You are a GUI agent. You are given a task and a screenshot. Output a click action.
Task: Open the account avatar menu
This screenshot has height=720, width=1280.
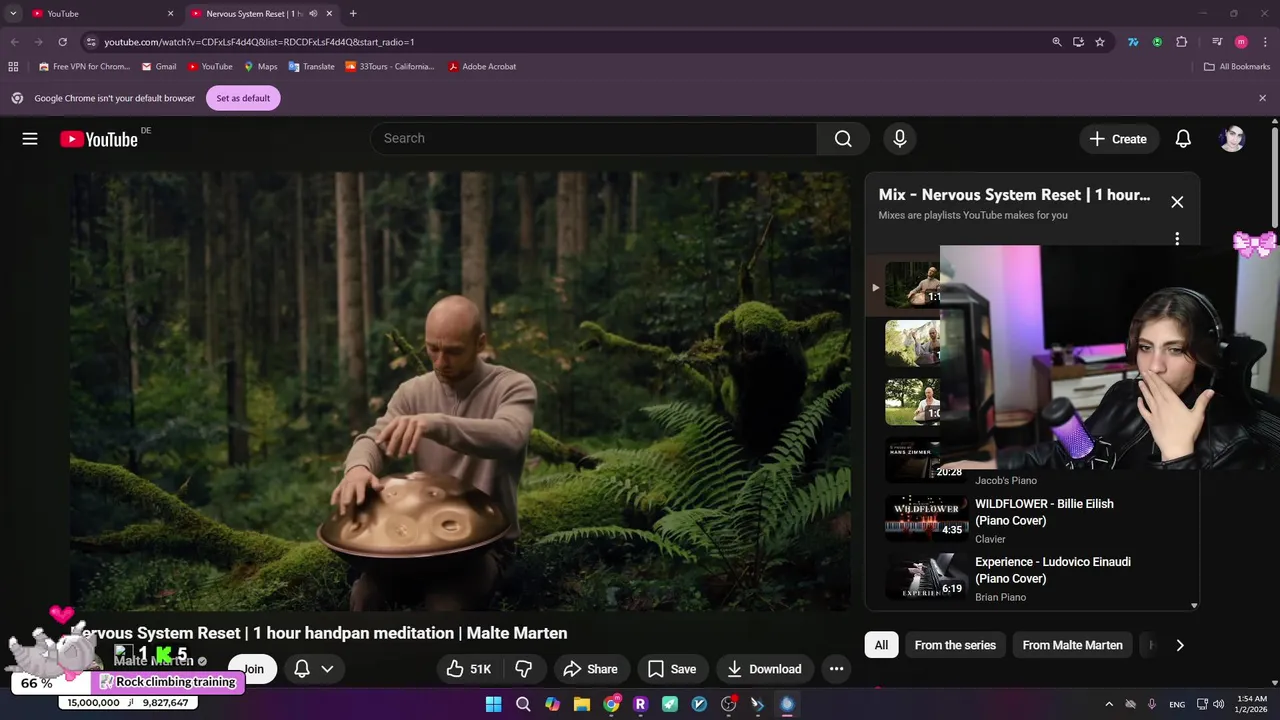[1232, 139]
